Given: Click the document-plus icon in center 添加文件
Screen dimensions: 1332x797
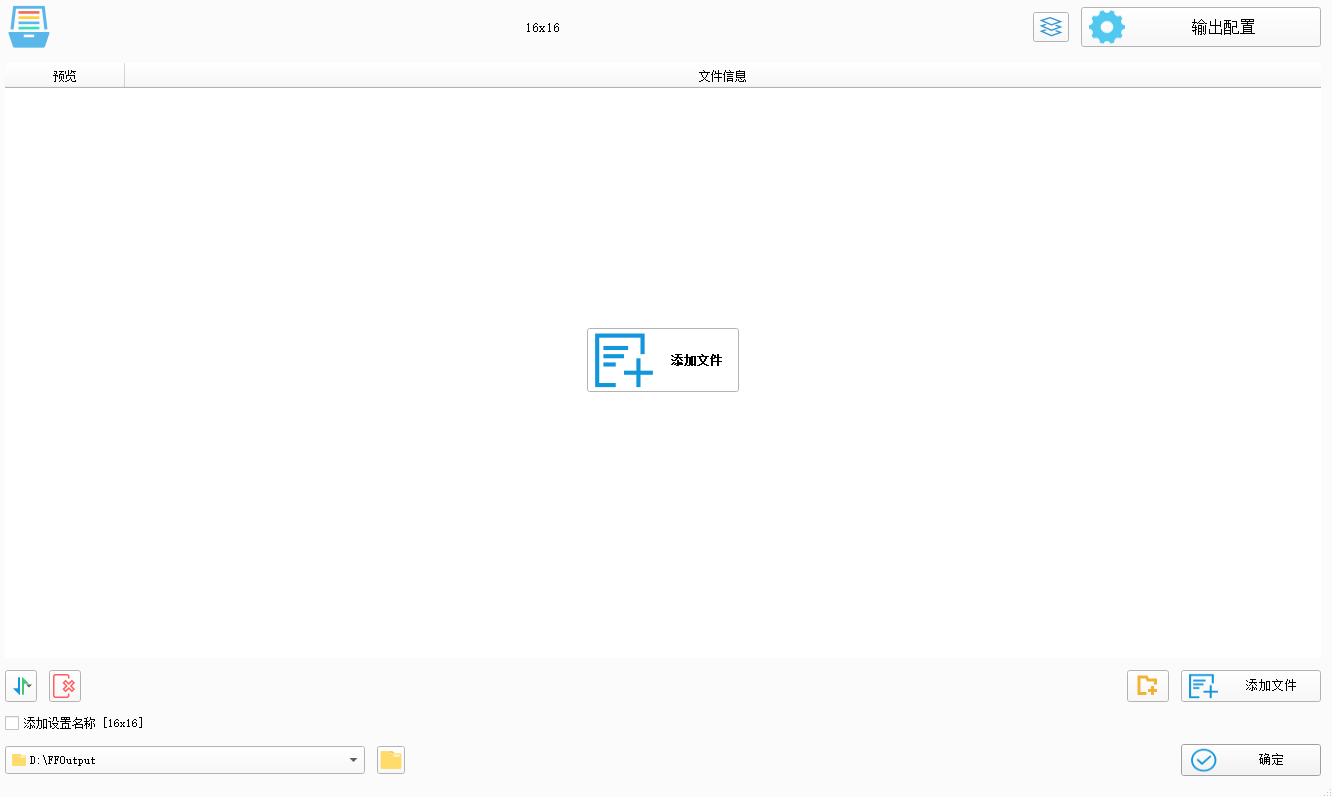Looking at the screenshot, I should pyautogui.click(x=624, y=360).
